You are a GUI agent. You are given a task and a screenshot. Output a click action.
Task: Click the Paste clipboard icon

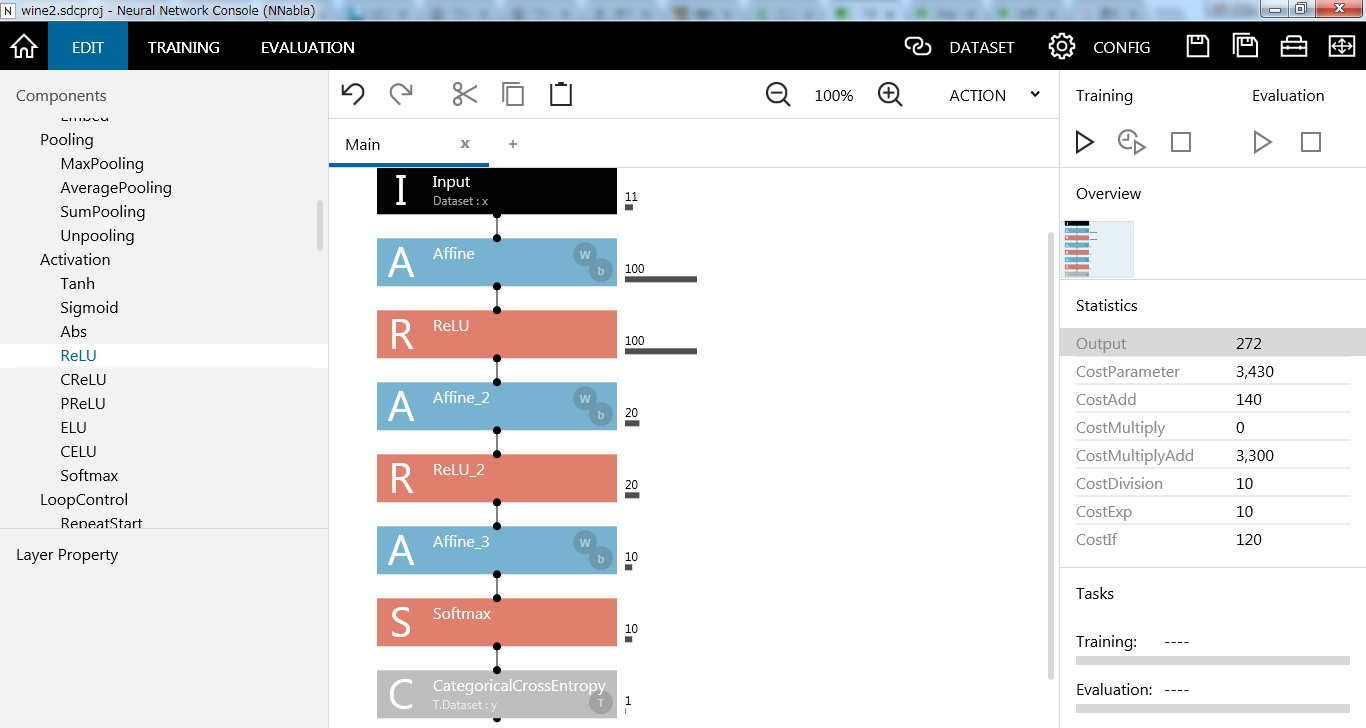[x=561, y=95]
